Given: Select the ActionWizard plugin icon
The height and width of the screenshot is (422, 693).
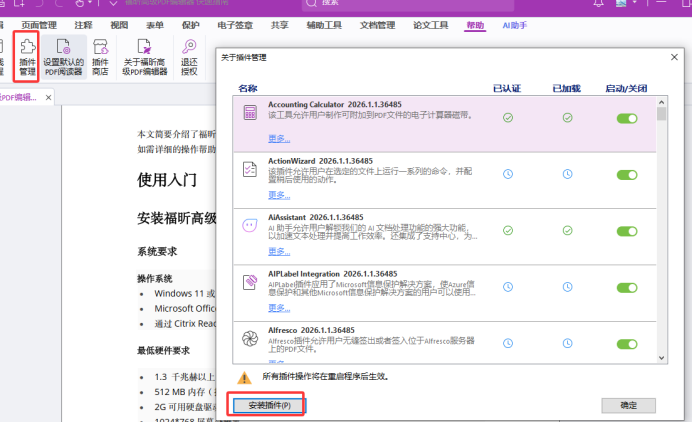Looking at the screenshot, I should tap(250, 169).
